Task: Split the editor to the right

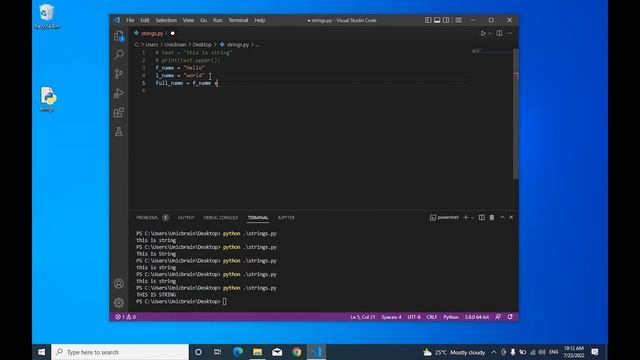Action: 499,33
